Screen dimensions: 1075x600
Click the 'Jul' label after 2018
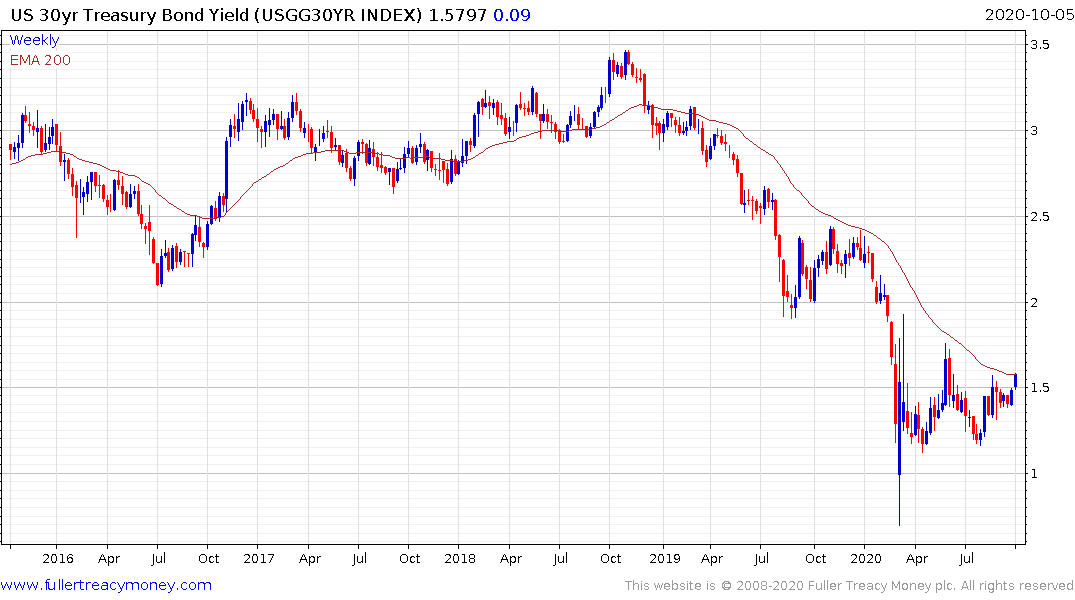point(559,558)
